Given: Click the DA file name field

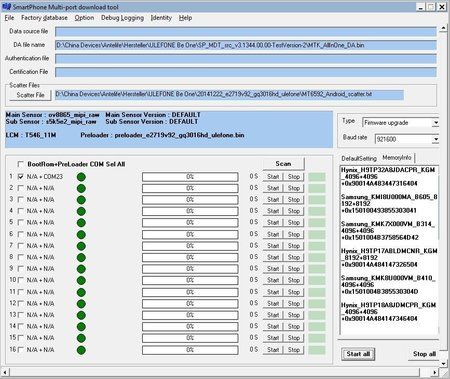Looking at the screenshot, I should pyautogui.click(x=246, y=45).
